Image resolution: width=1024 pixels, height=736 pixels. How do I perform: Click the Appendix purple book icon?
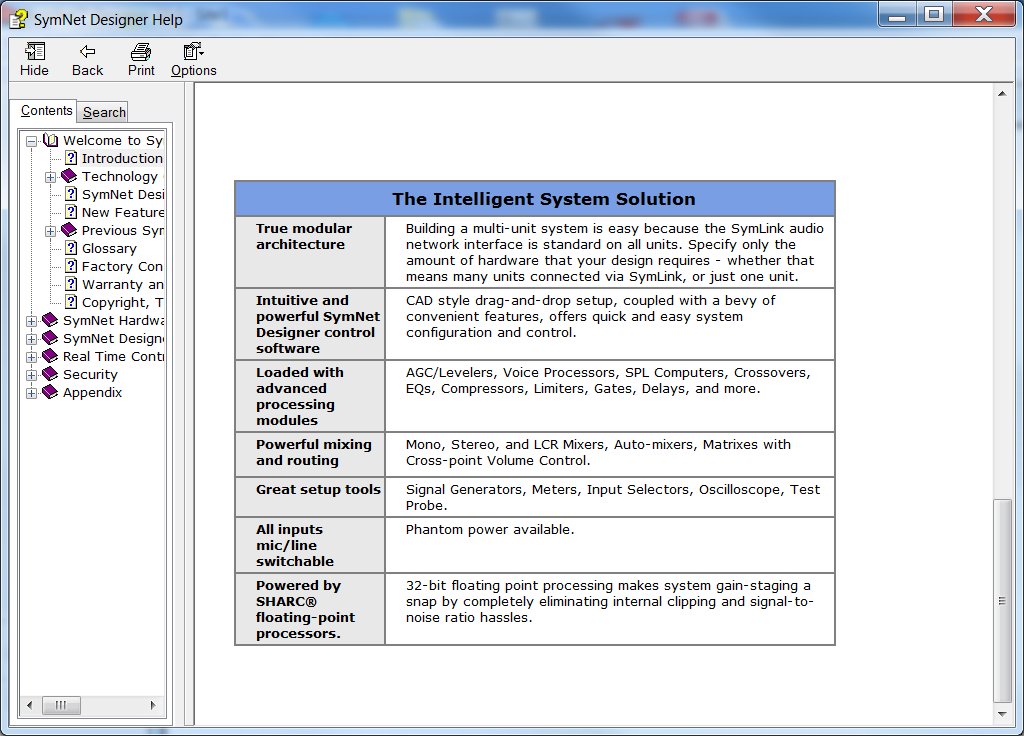(x=50, y=392)
